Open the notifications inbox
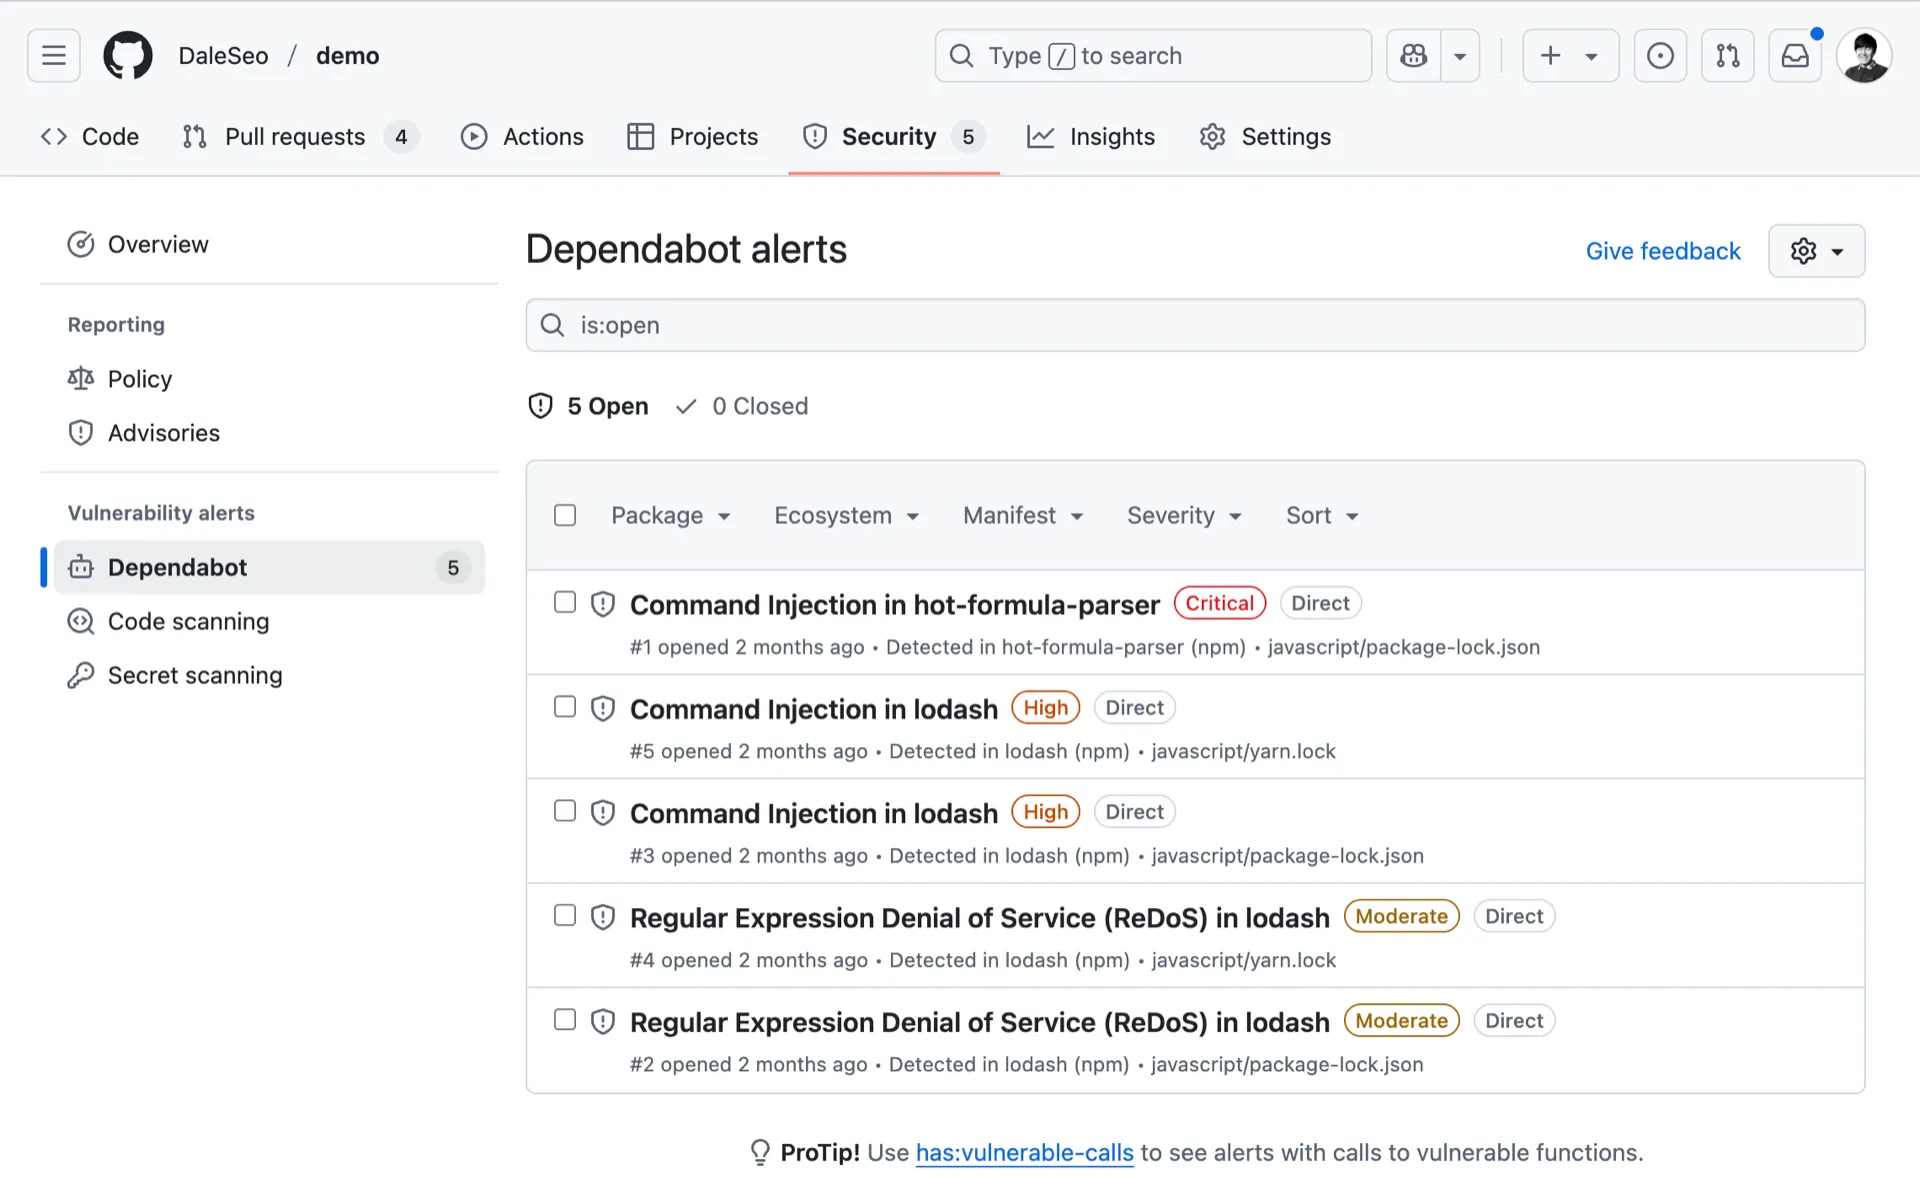 pos(1795,56)
